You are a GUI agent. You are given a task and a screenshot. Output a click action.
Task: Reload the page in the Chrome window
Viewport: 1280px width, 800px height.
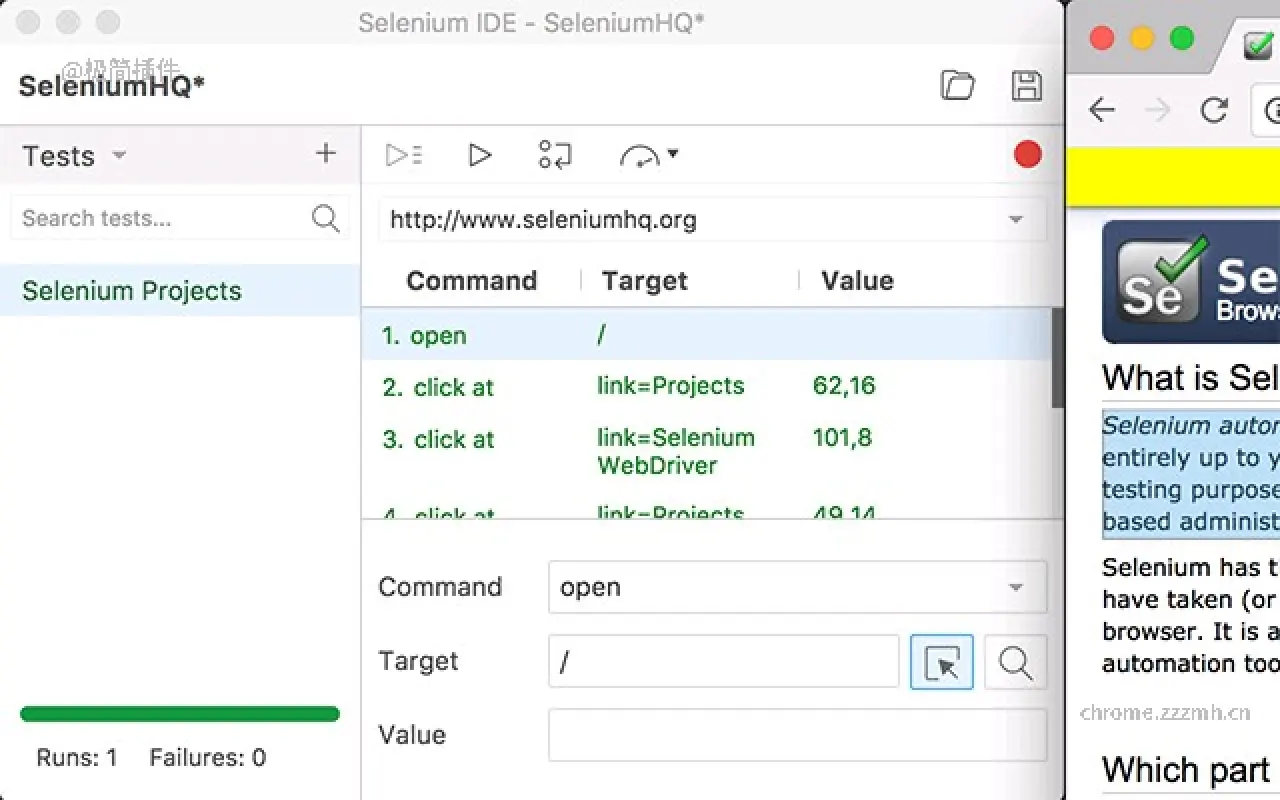[1213, 110]
